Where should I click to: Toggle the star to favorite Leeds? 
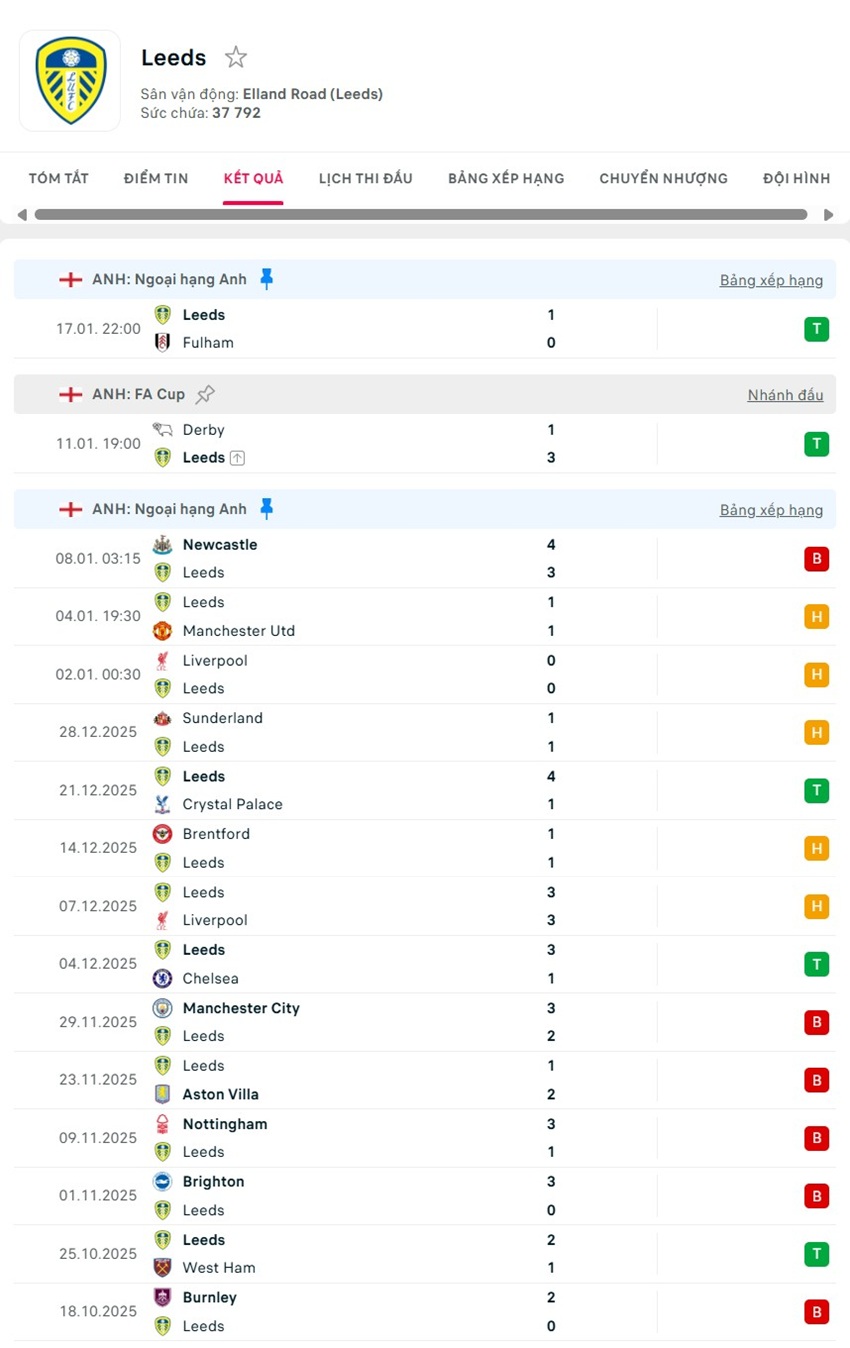click(x=235, y=57)
